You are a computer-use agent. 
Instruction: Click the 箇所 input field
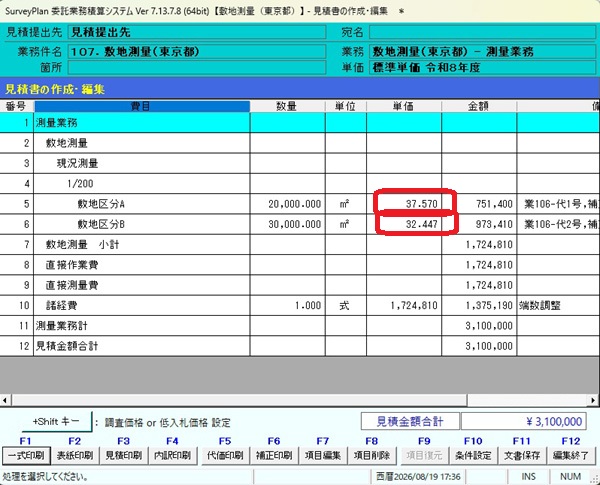pos(197,67)
